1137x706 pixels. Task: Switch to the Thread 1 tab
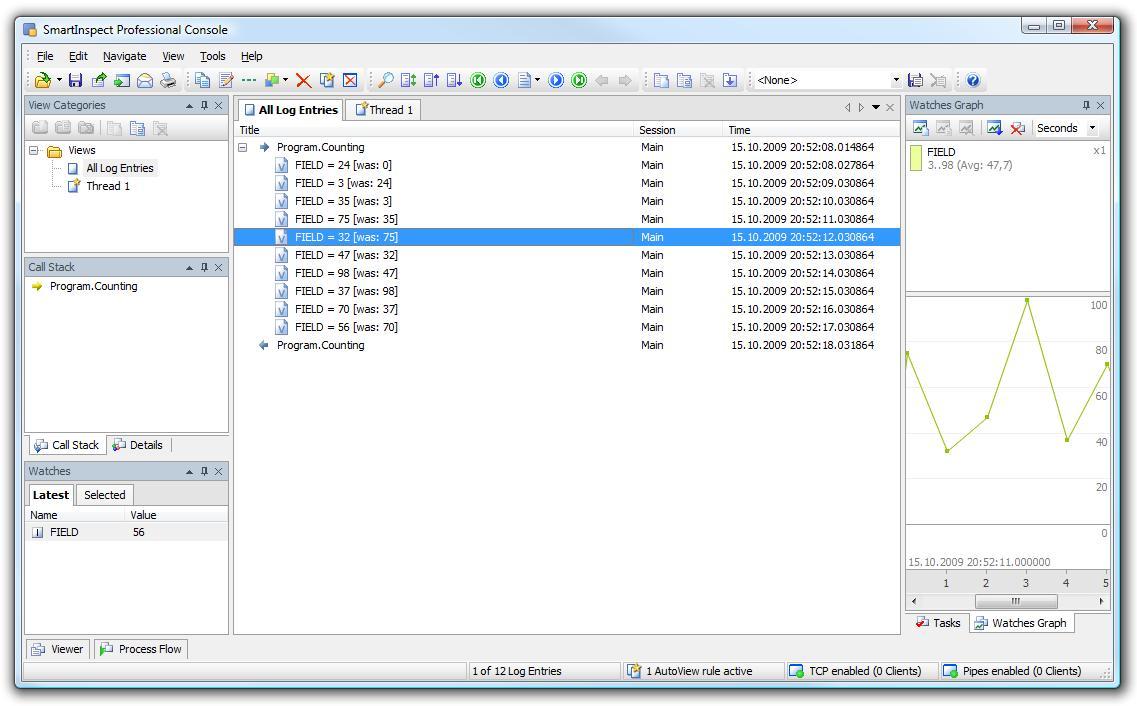tap(384, 110)
